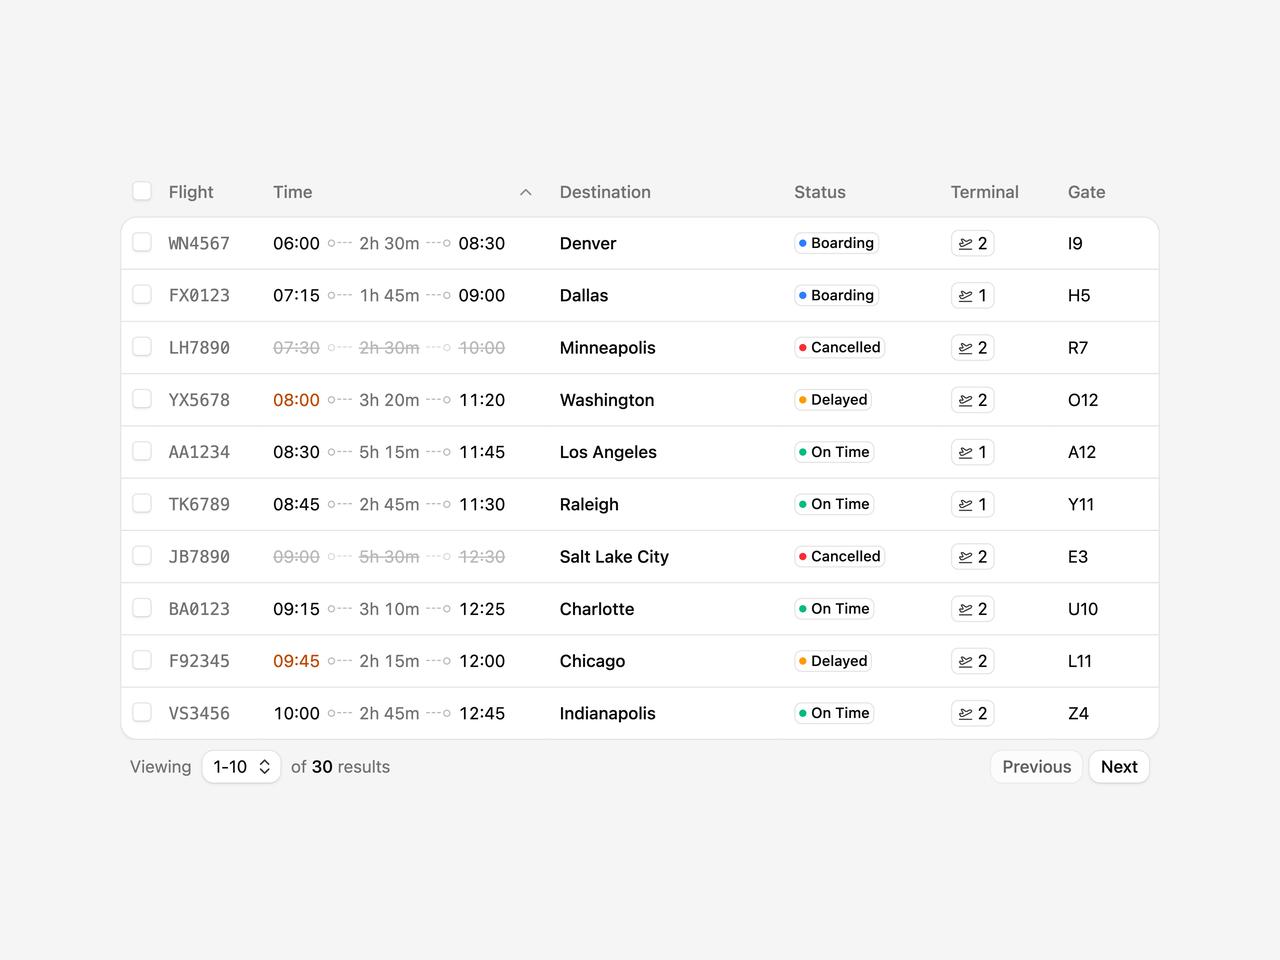1280x960 pixels.
Task: Toggle Time column sort chevron
Action: (526, 192)
